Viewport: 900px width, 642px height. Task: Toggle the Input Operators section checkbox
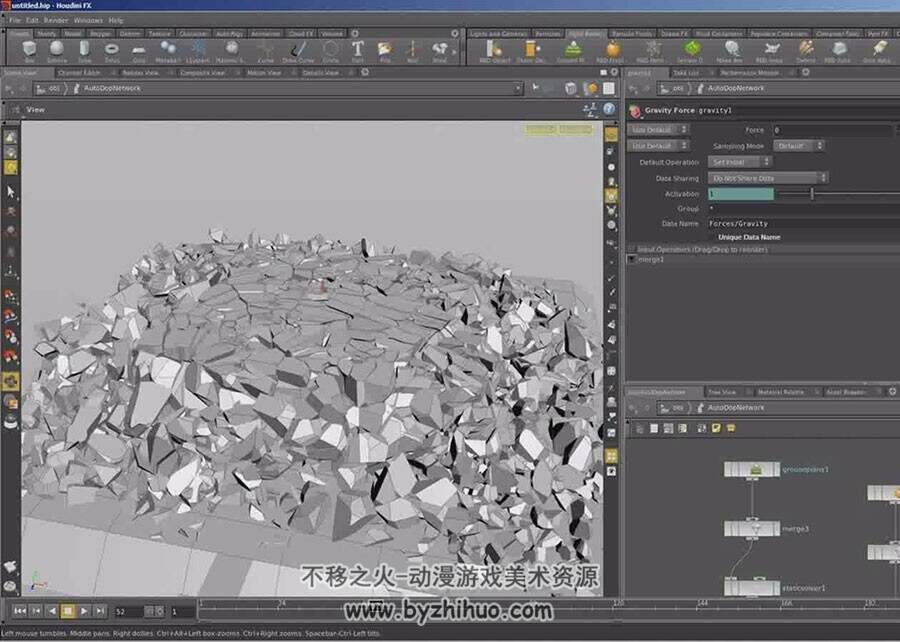[x=631, y=250]
